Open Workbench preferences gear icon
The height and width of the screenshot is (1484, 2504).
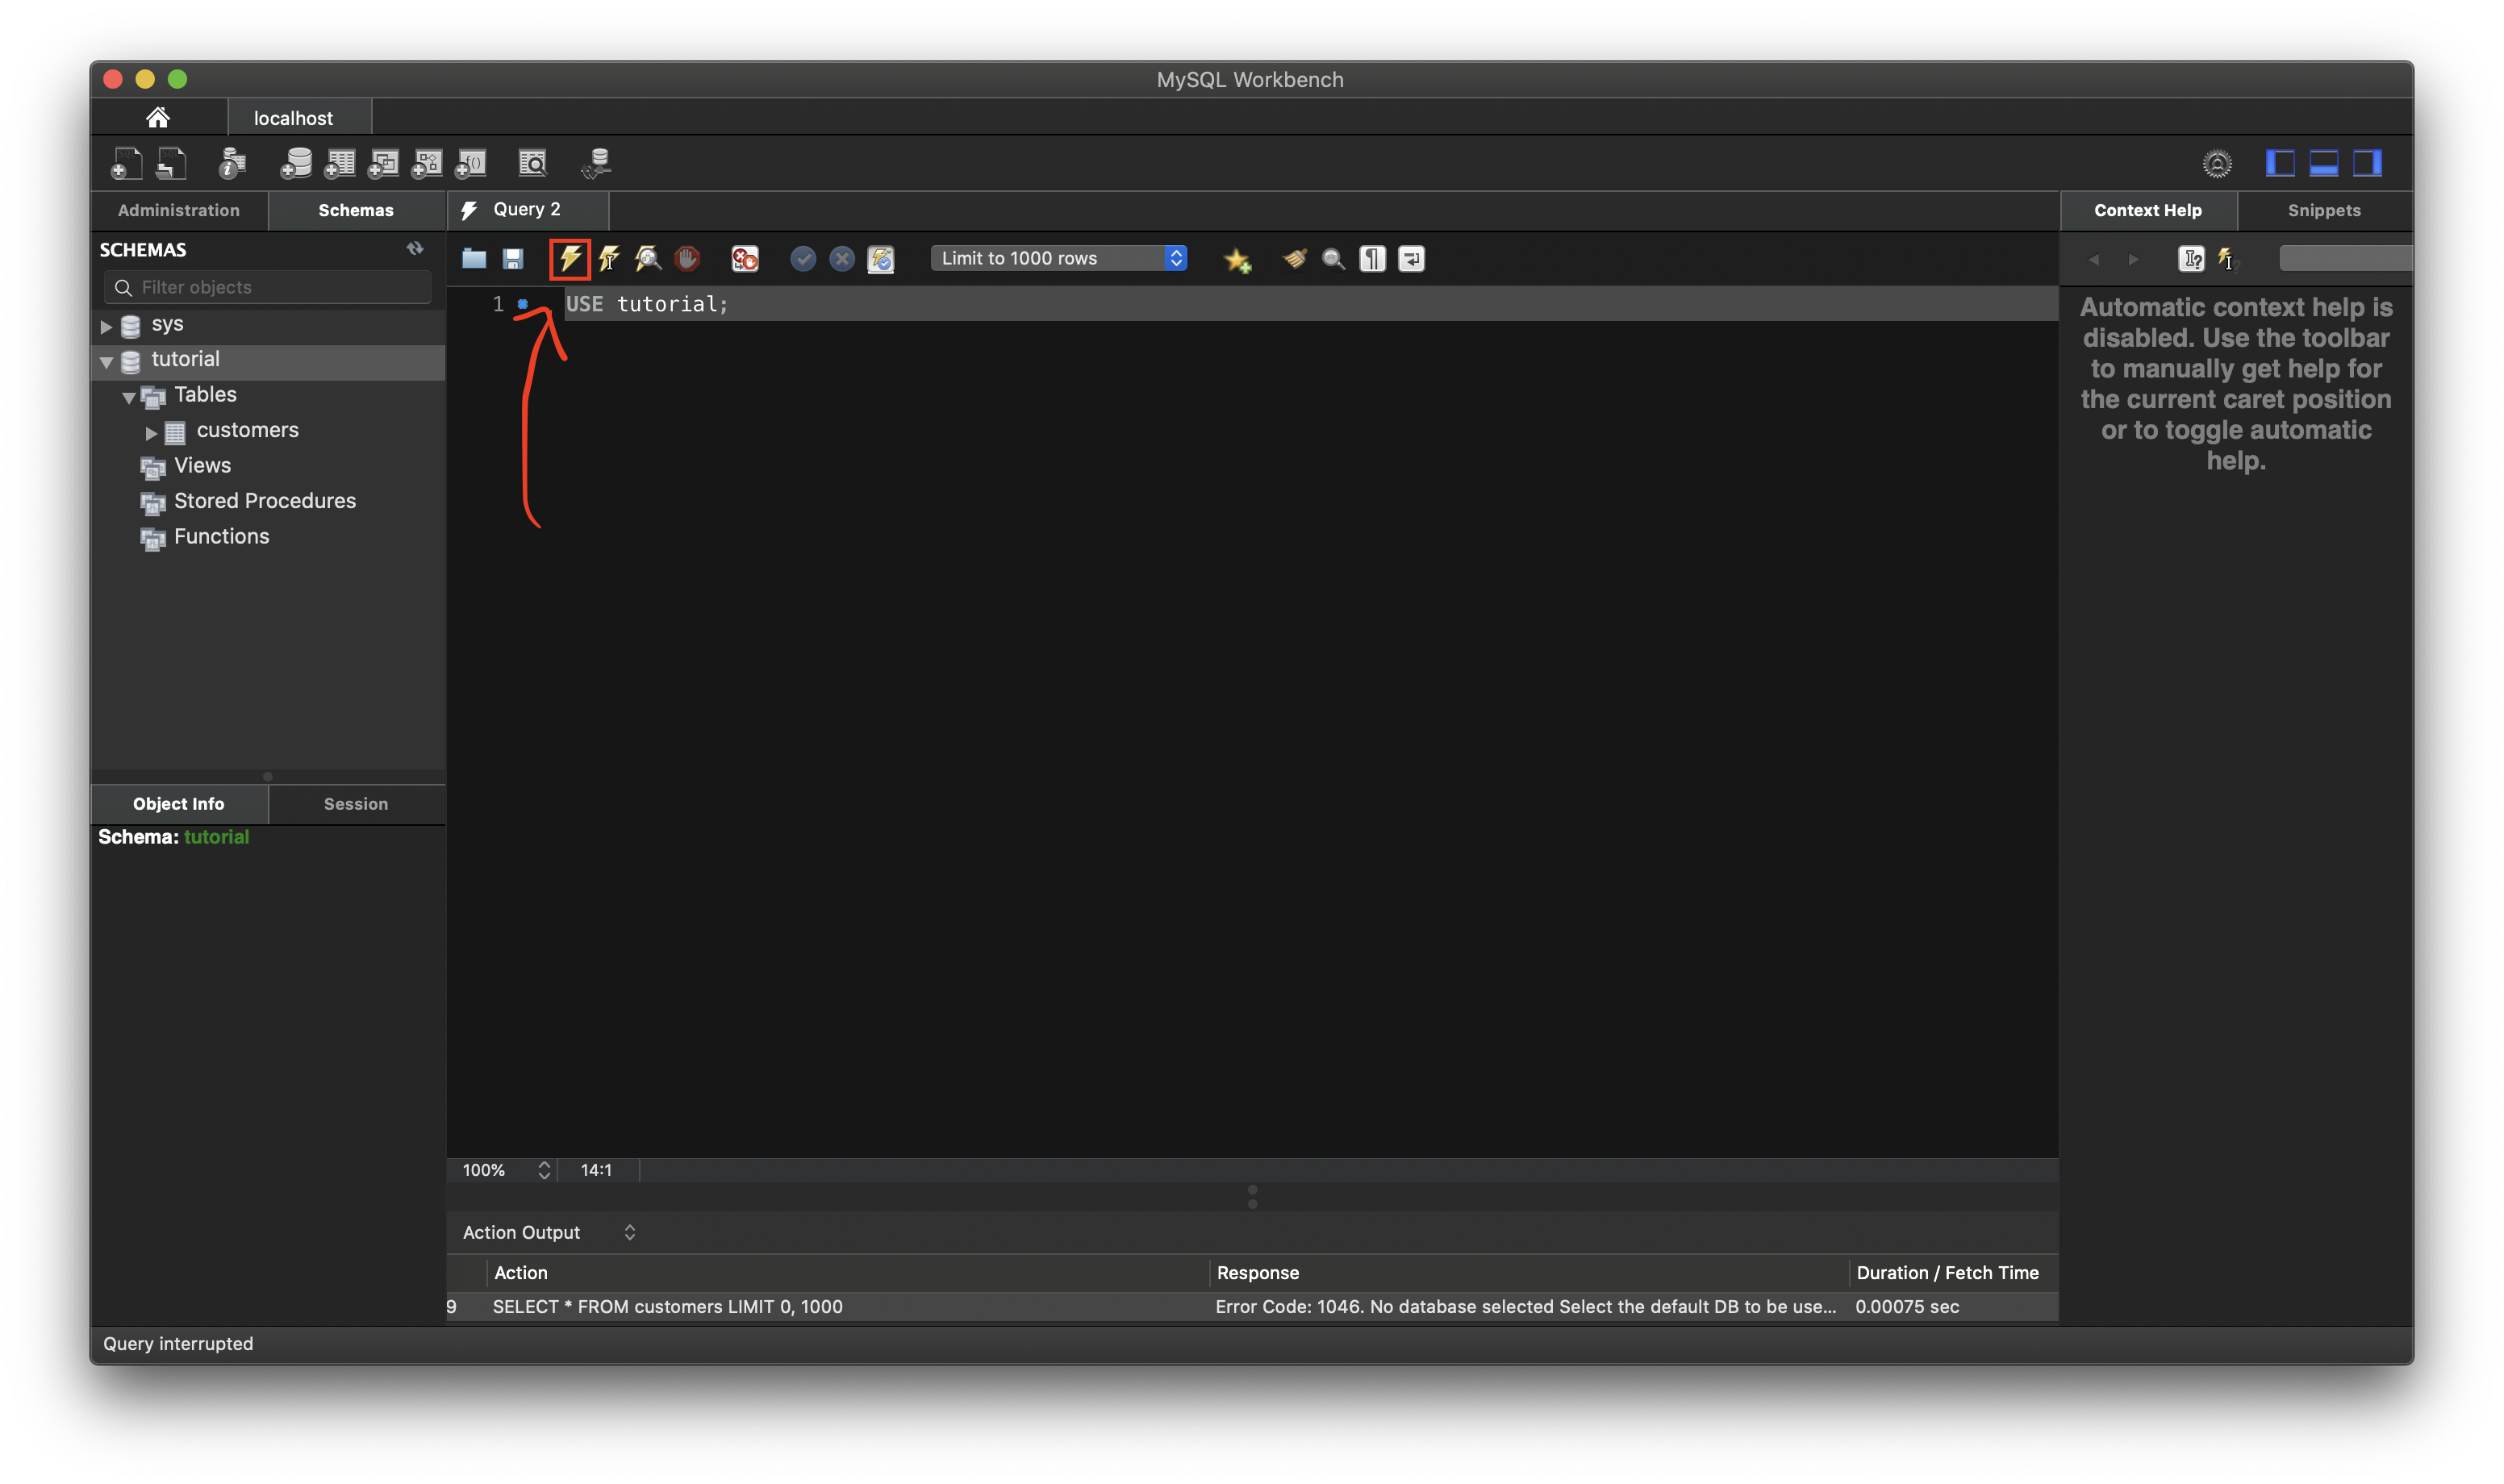pos(2216,163)
